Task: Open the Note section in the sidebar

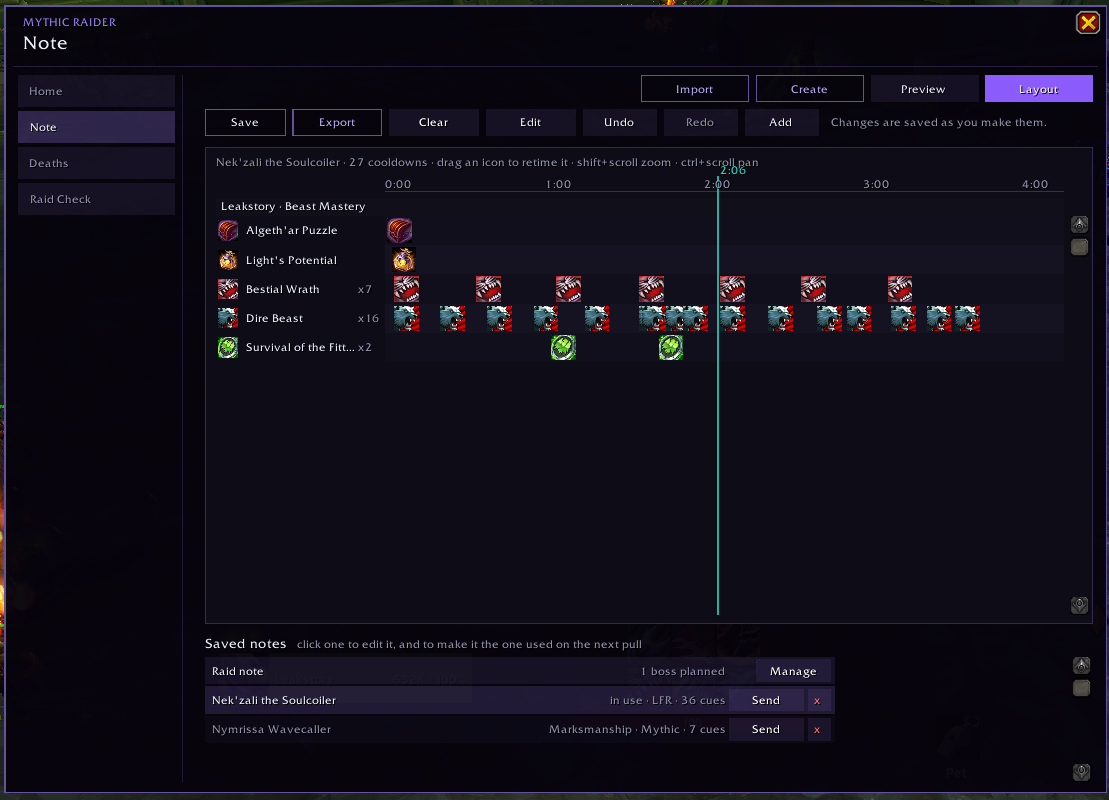Action: tap(96, 127)
